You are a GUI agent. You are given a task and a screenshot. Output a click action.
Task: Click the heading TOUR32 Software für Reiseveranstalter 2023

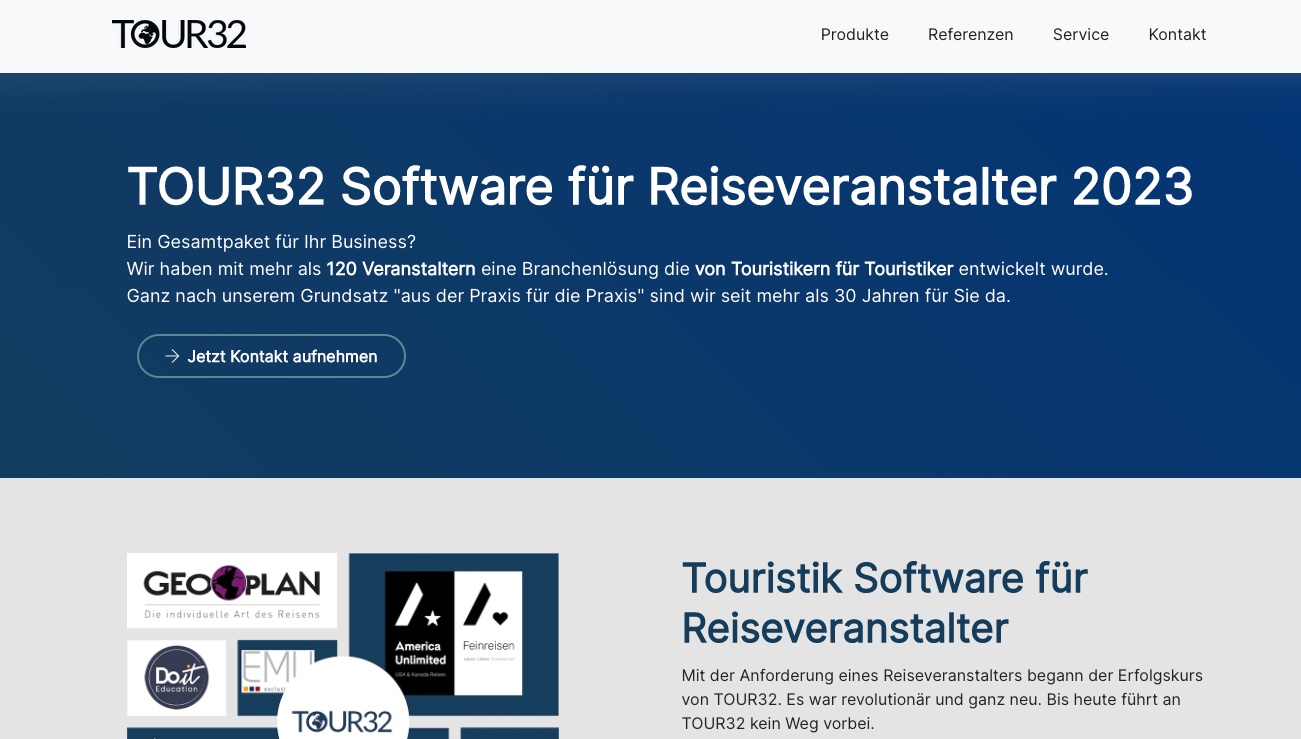tap(660, 186)
